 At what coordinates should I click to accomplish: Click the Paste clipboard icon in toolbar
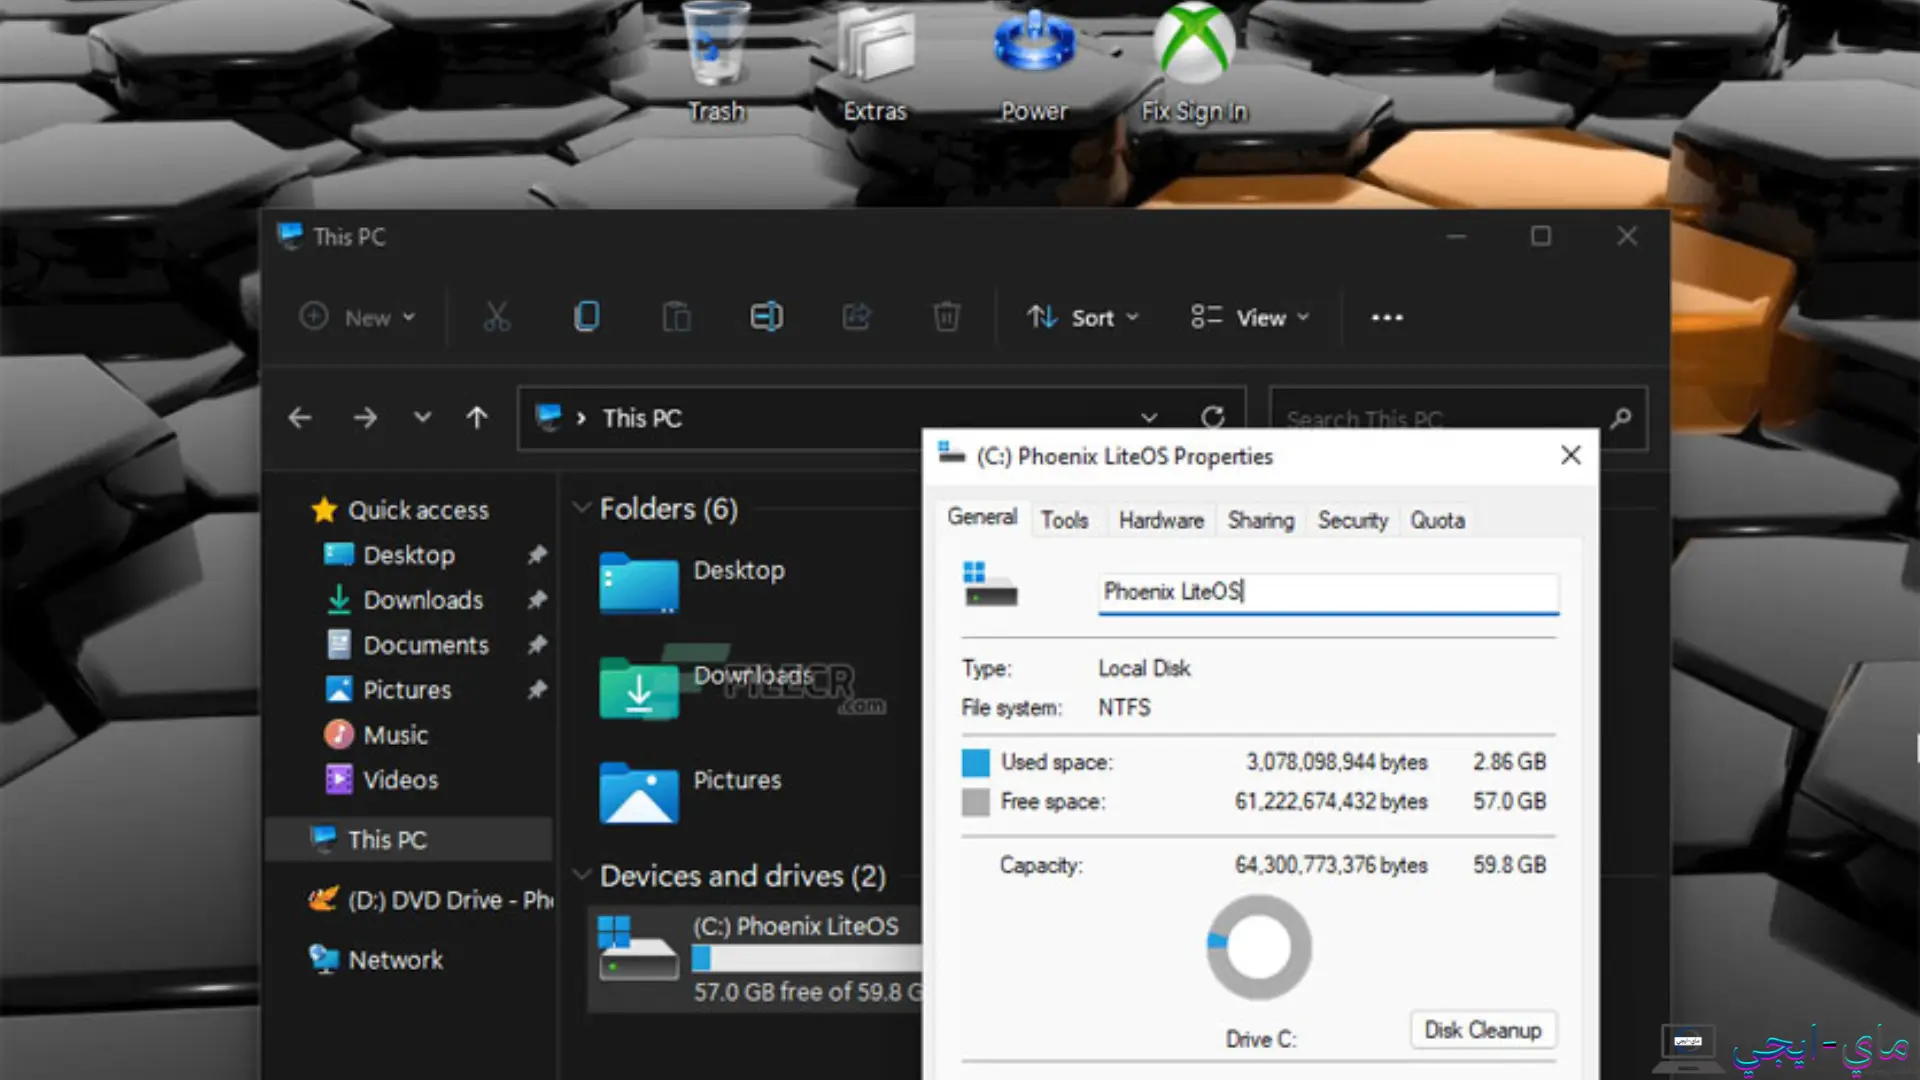(677, 317)
